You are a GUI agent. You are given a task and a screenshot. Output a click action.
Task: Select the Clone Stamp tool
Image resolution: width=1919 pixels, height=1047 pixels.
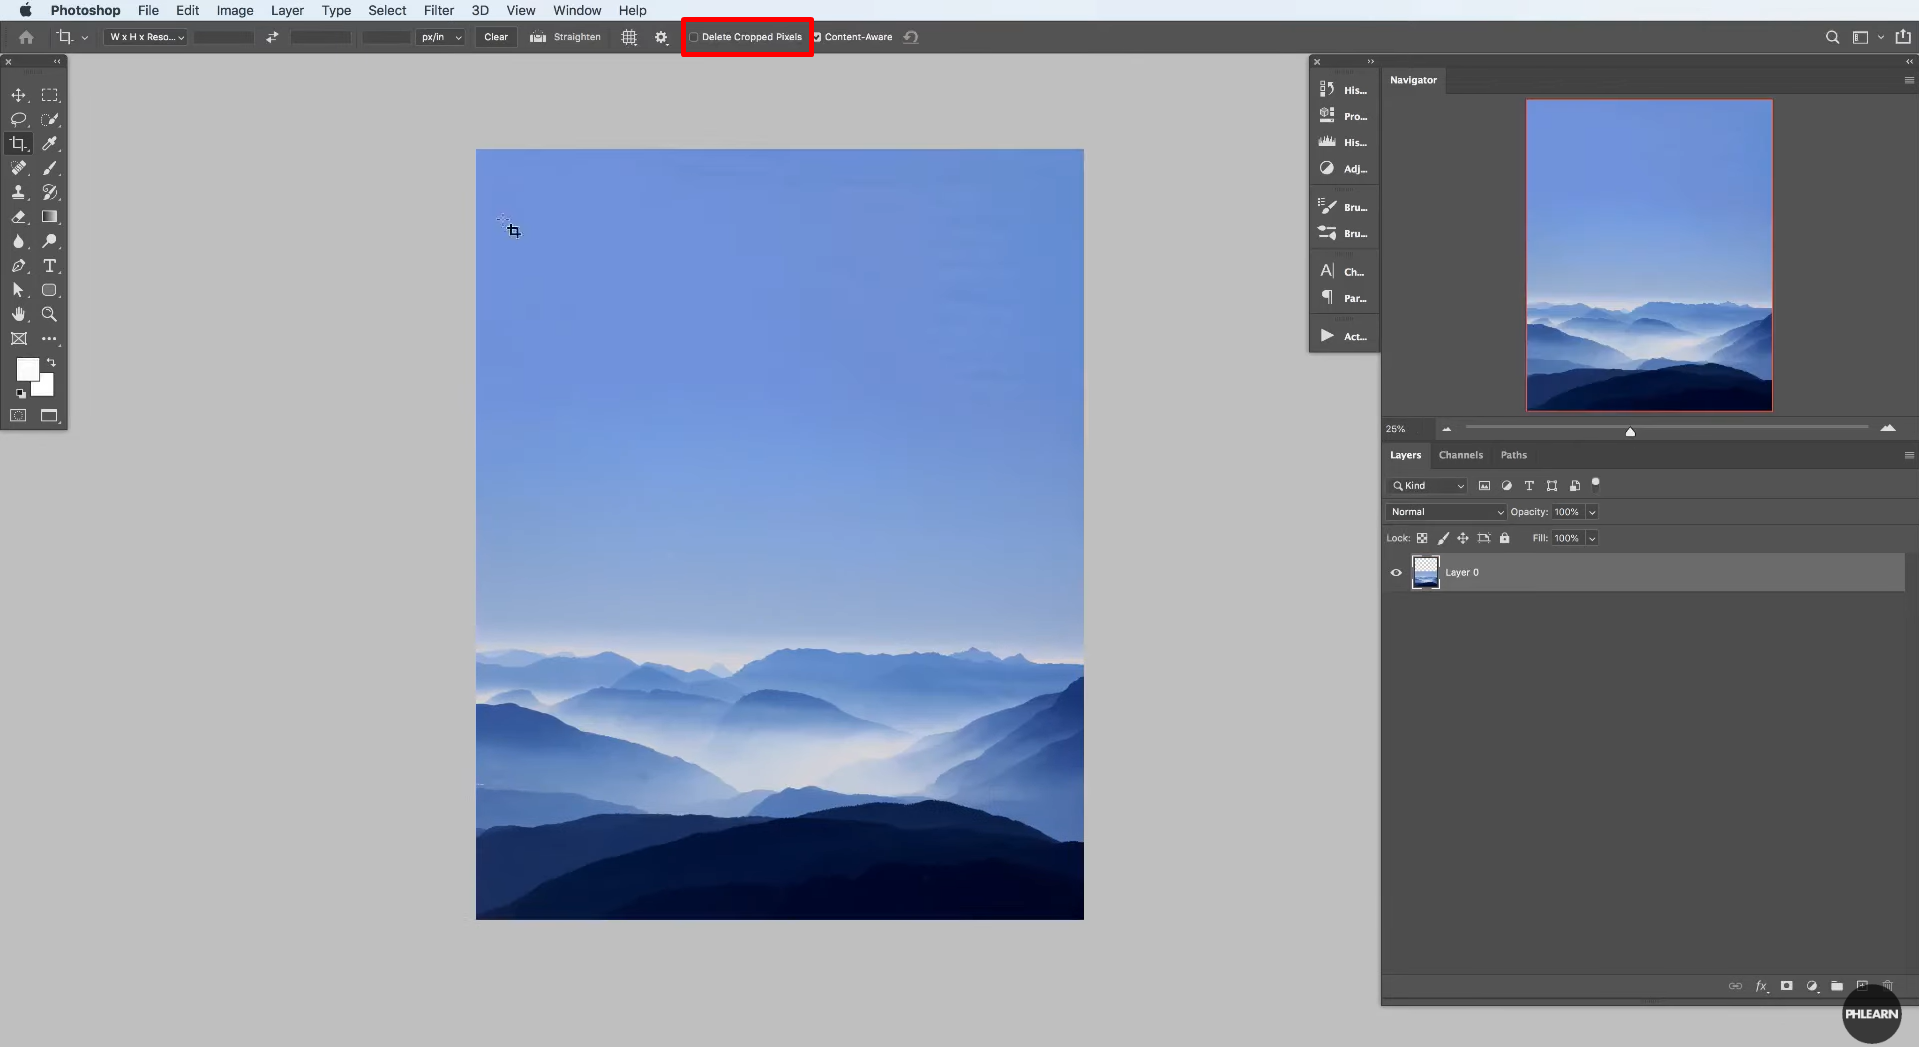pos(18,192)
